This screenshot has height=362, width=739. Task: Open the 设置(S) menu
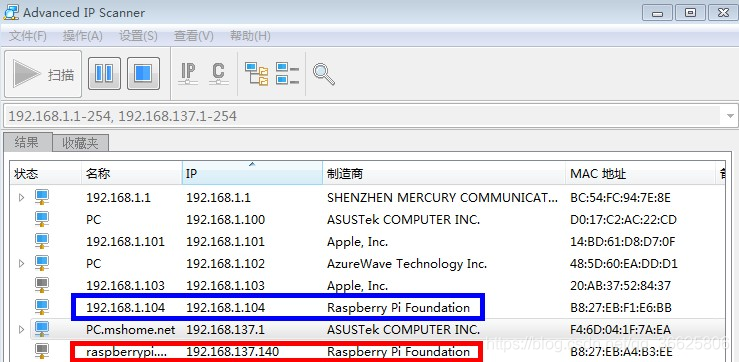tap(138, 36)
